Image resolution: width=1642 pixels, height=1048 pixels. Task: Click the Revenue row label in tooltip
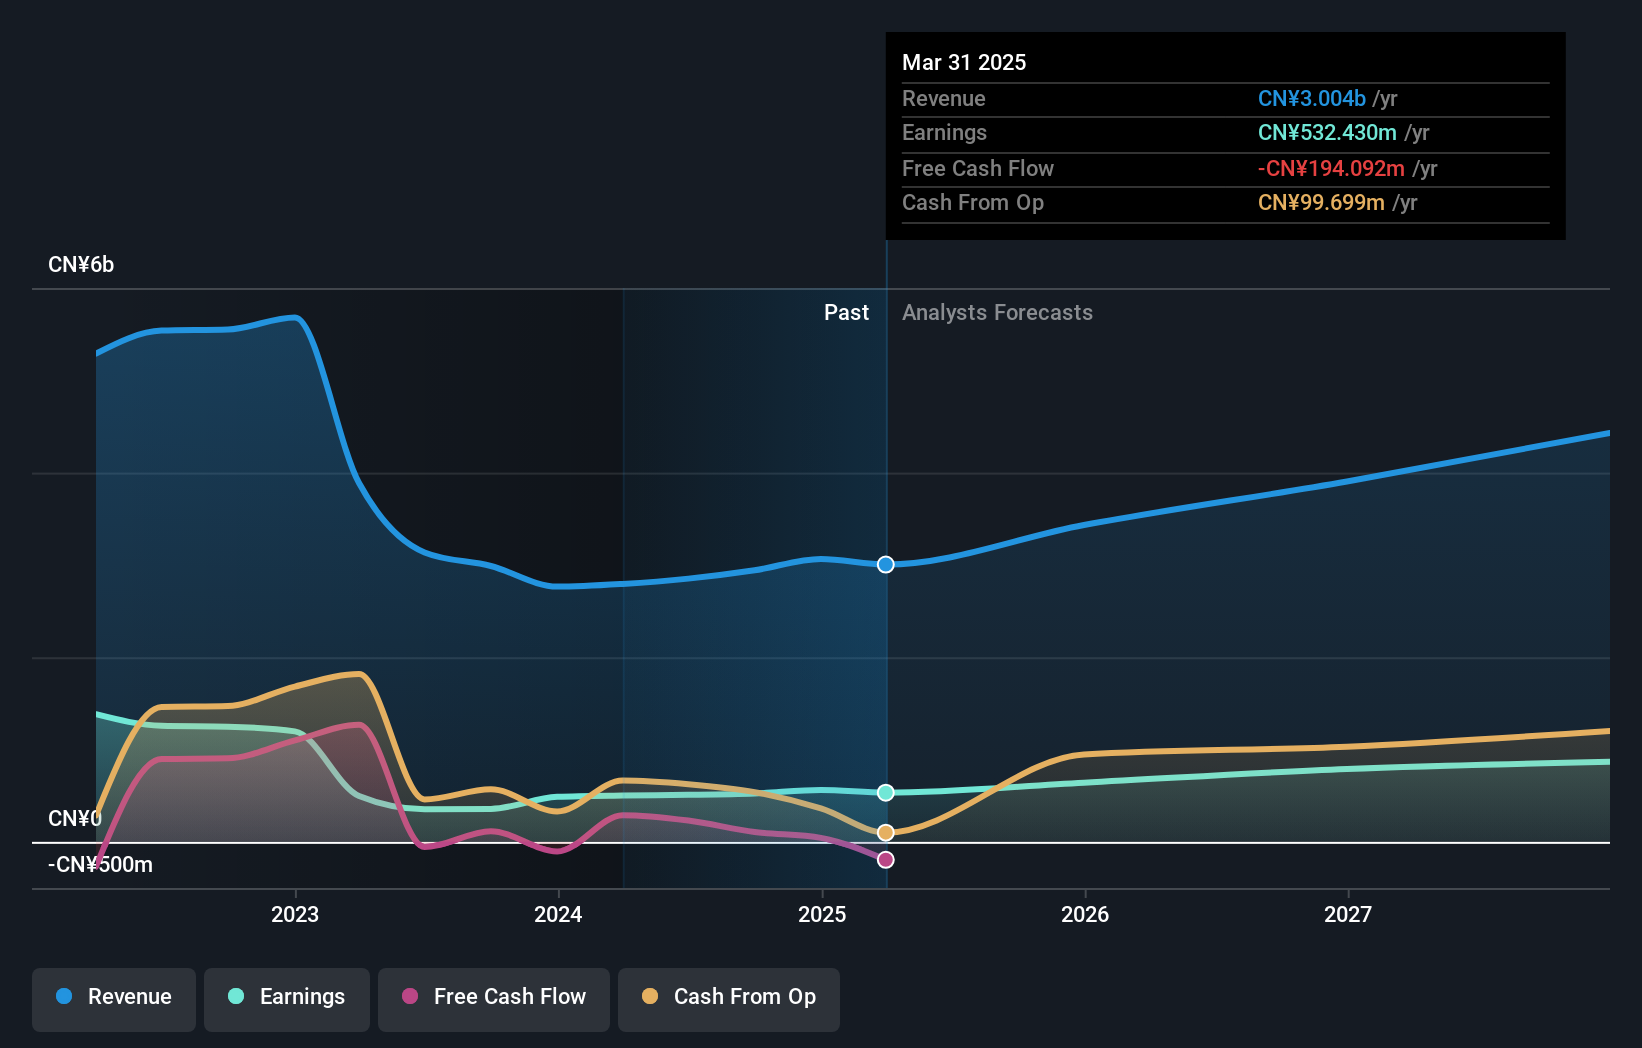(943, 99)
